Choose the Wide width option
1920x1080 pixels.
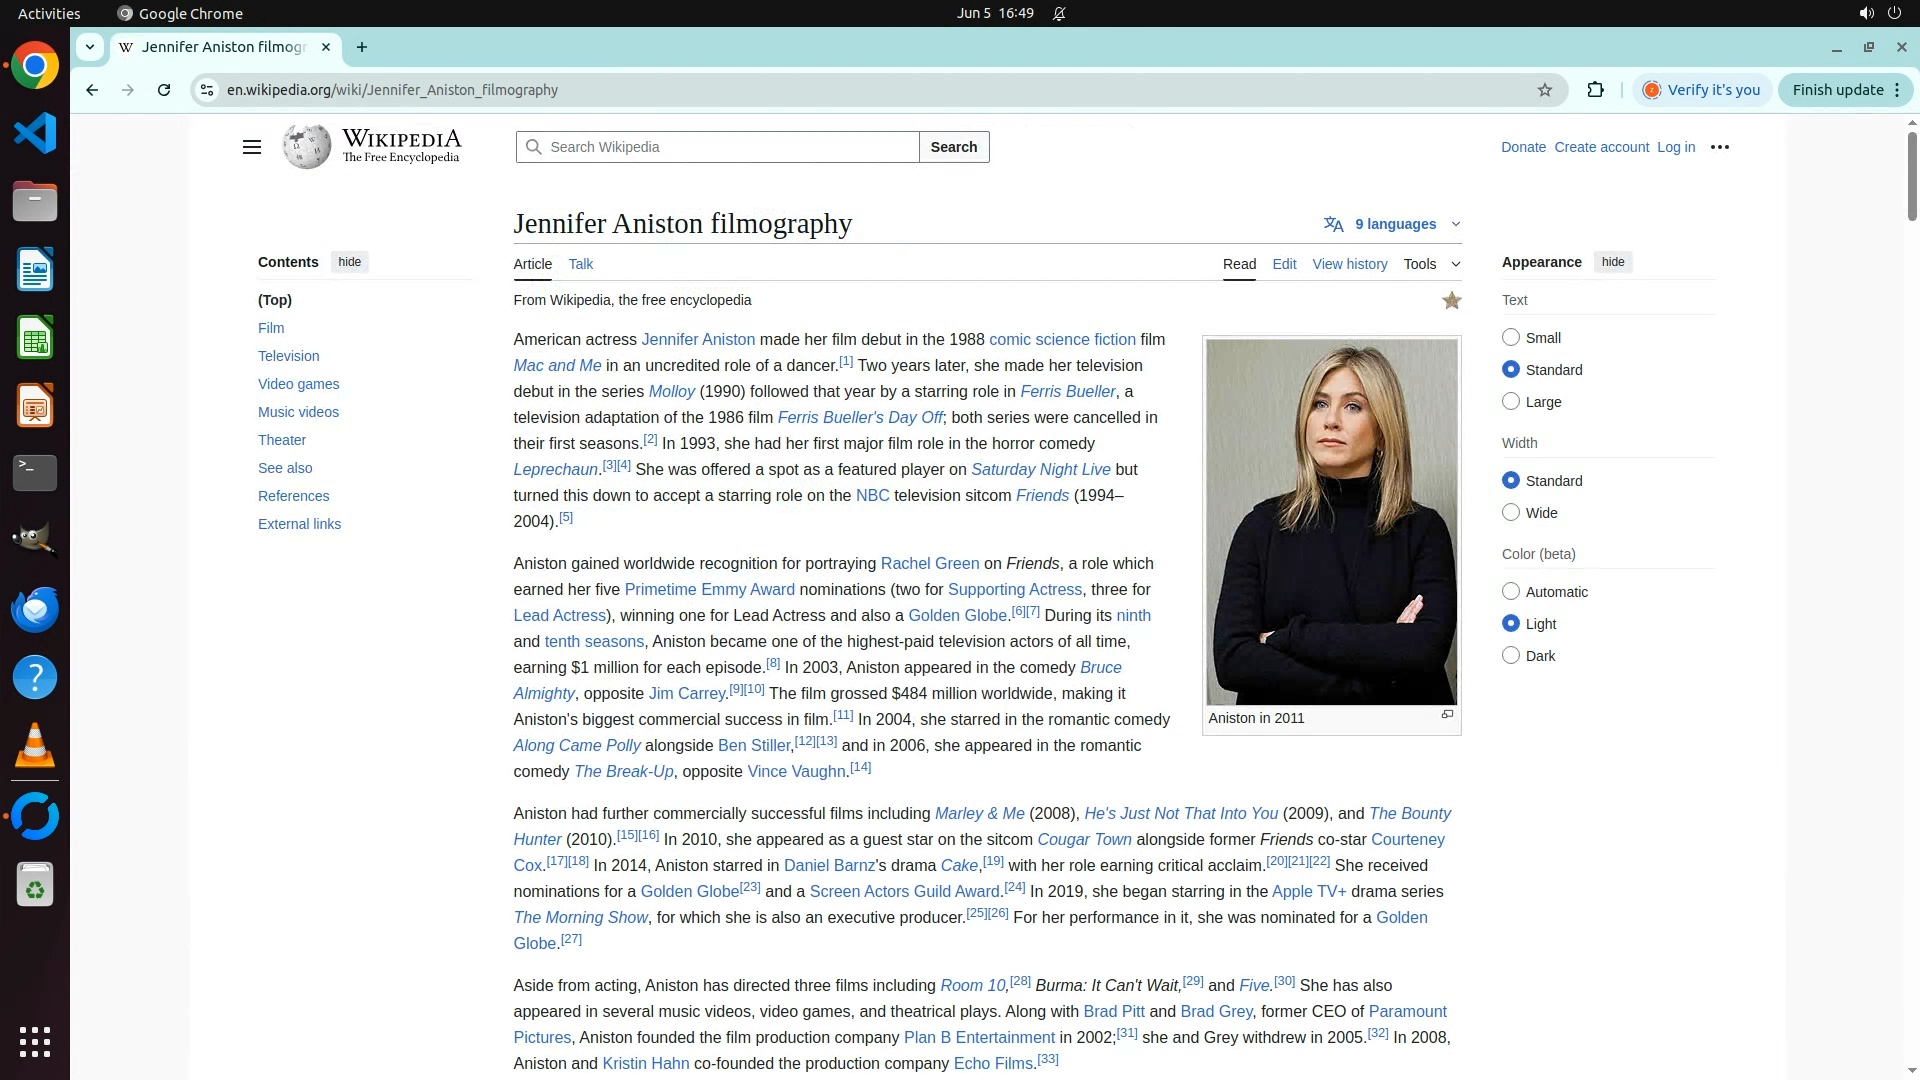point(1511,513)
